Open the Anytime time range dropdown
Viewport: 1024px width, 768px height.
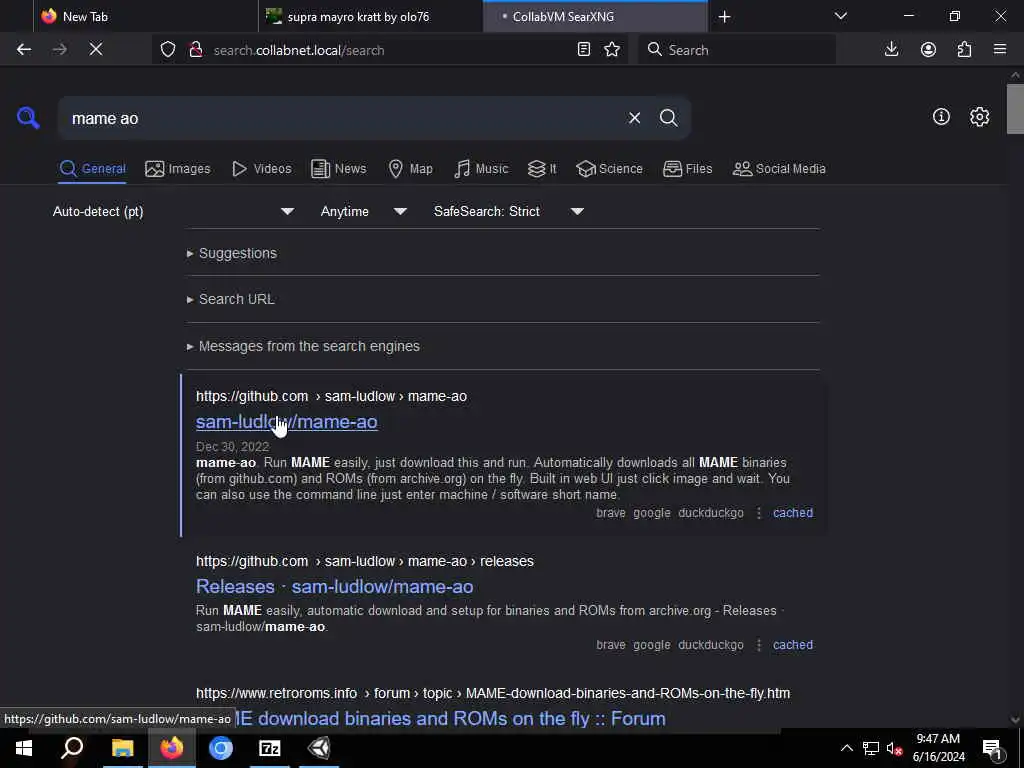pyautogui.click(x=363, y=212)
